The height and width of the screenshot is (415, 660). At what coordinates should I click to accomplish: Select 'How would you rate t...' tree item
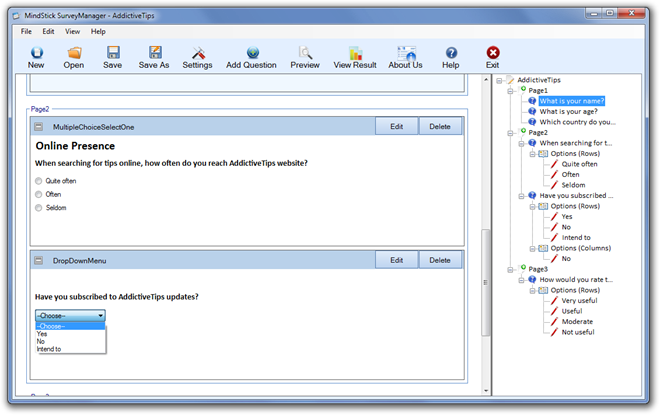576,279
